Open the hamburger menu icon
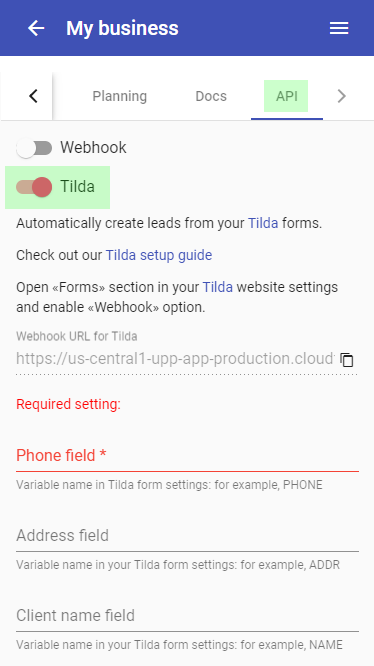This screenshot has height=666, width=374. coord(339,28)
